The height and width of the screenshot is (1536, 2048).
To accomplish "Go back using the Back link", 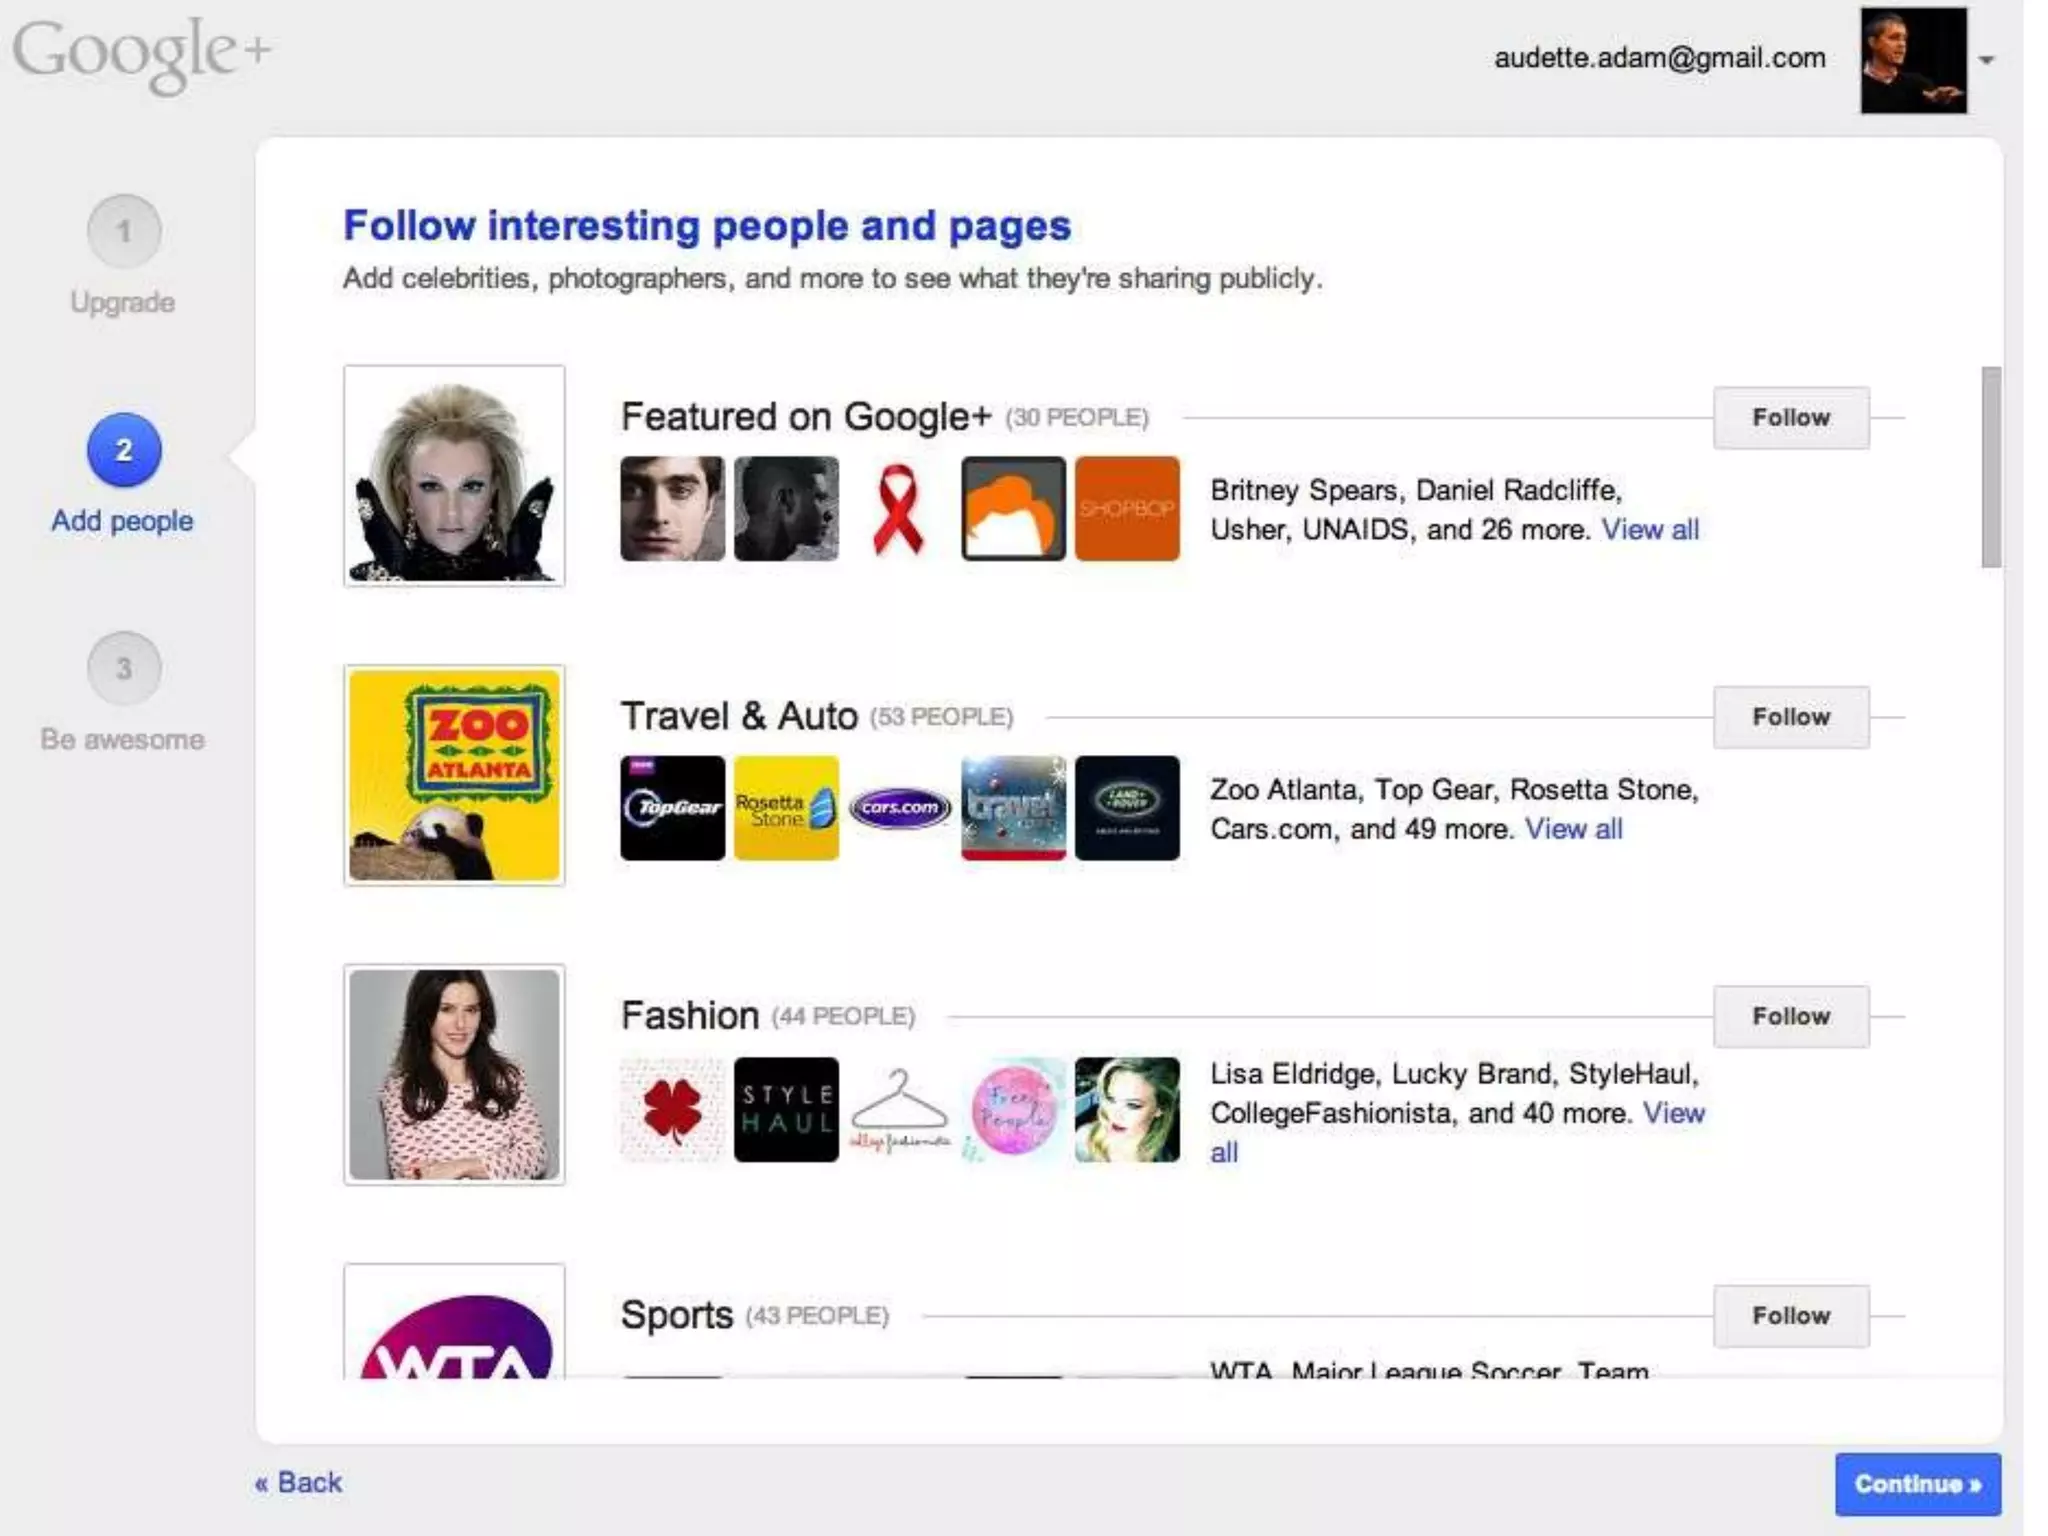I will tap(298, 1482).
